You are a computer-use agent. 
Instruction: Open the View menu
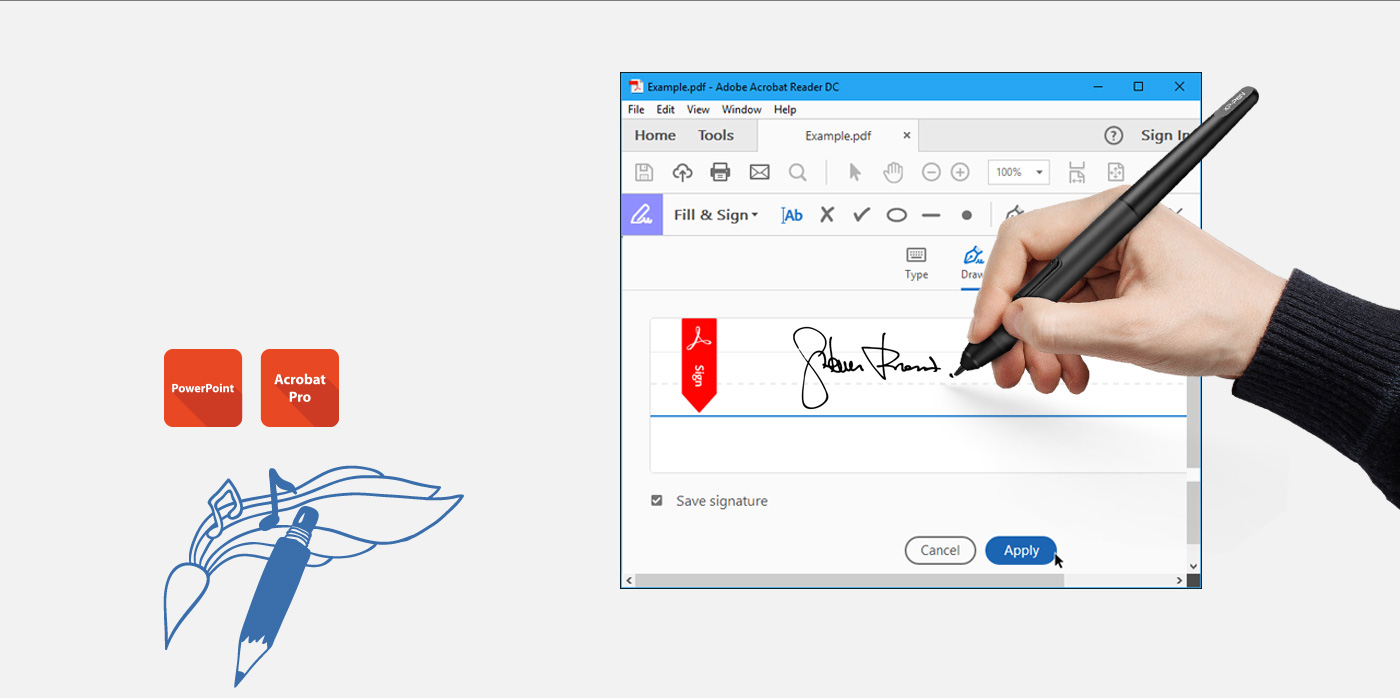click(697, 110)
